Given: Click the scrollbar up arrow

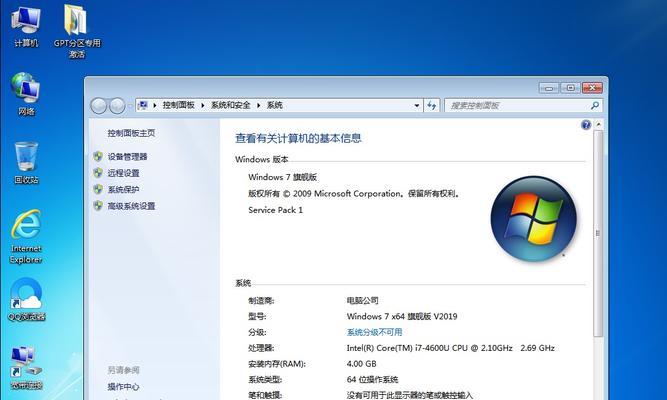Looking at the screenshot, I should pyautogui.click(x=598, y=125).
